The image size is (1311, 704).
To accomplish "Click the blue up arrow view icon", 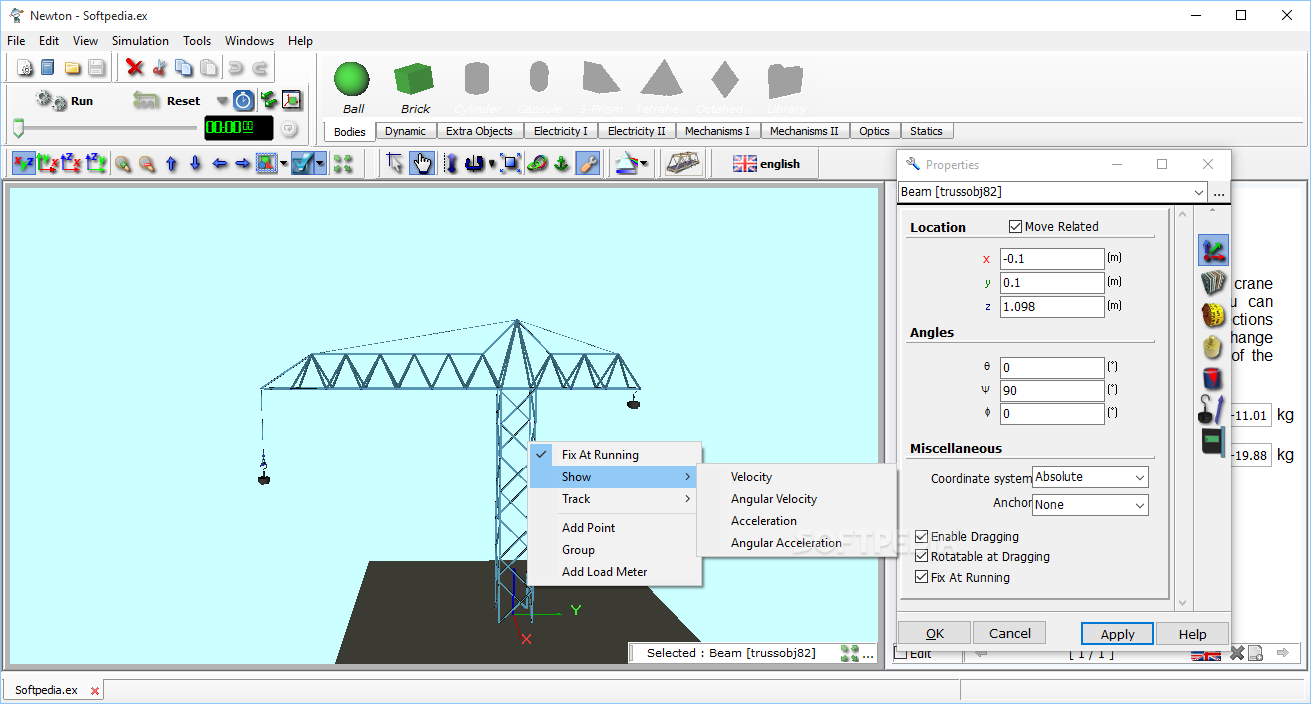I will pyautogui.click(x=171, y=164).
